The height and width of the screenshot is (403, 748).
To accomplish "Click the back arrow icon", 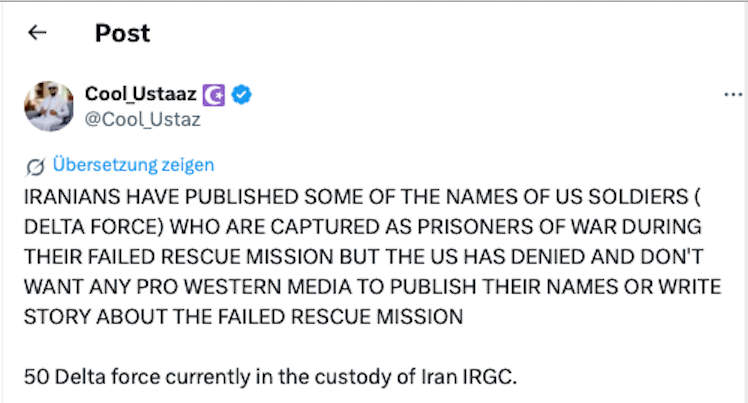I will coord(37,33).
